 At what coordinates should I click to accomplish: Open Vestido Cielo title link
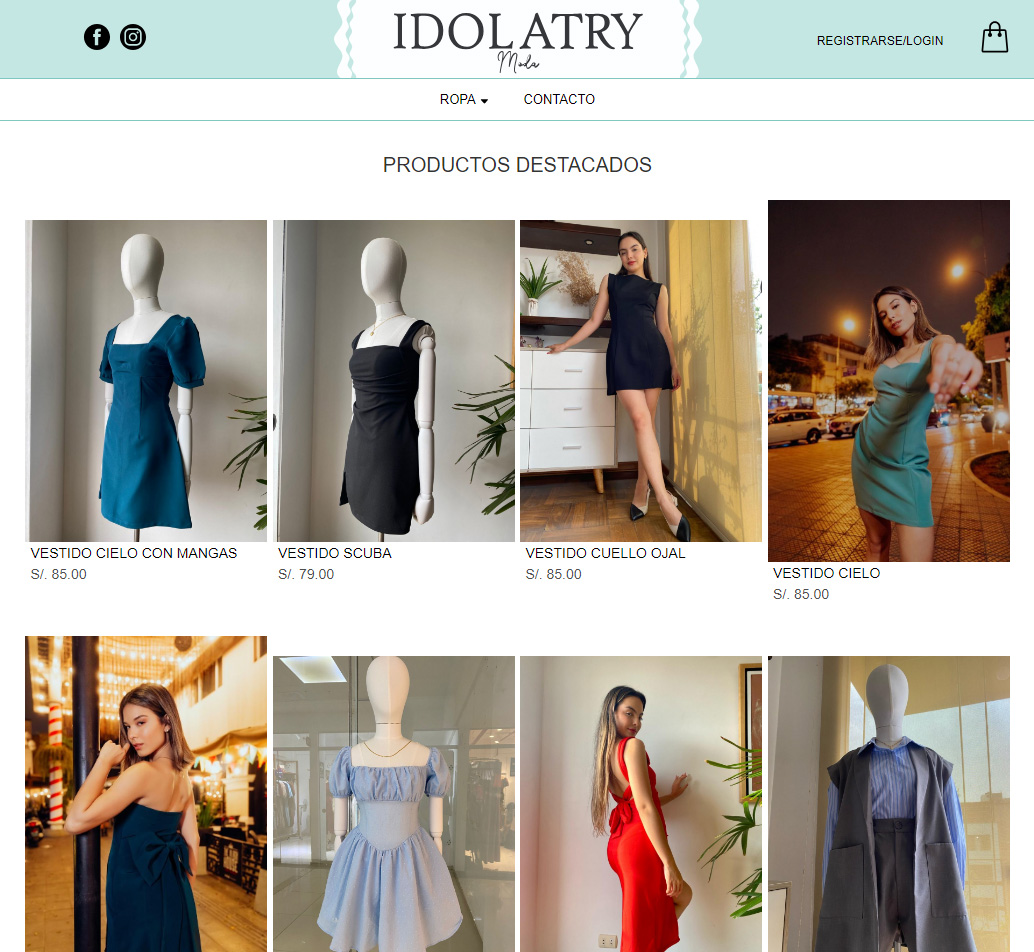(x=826, y=573)
